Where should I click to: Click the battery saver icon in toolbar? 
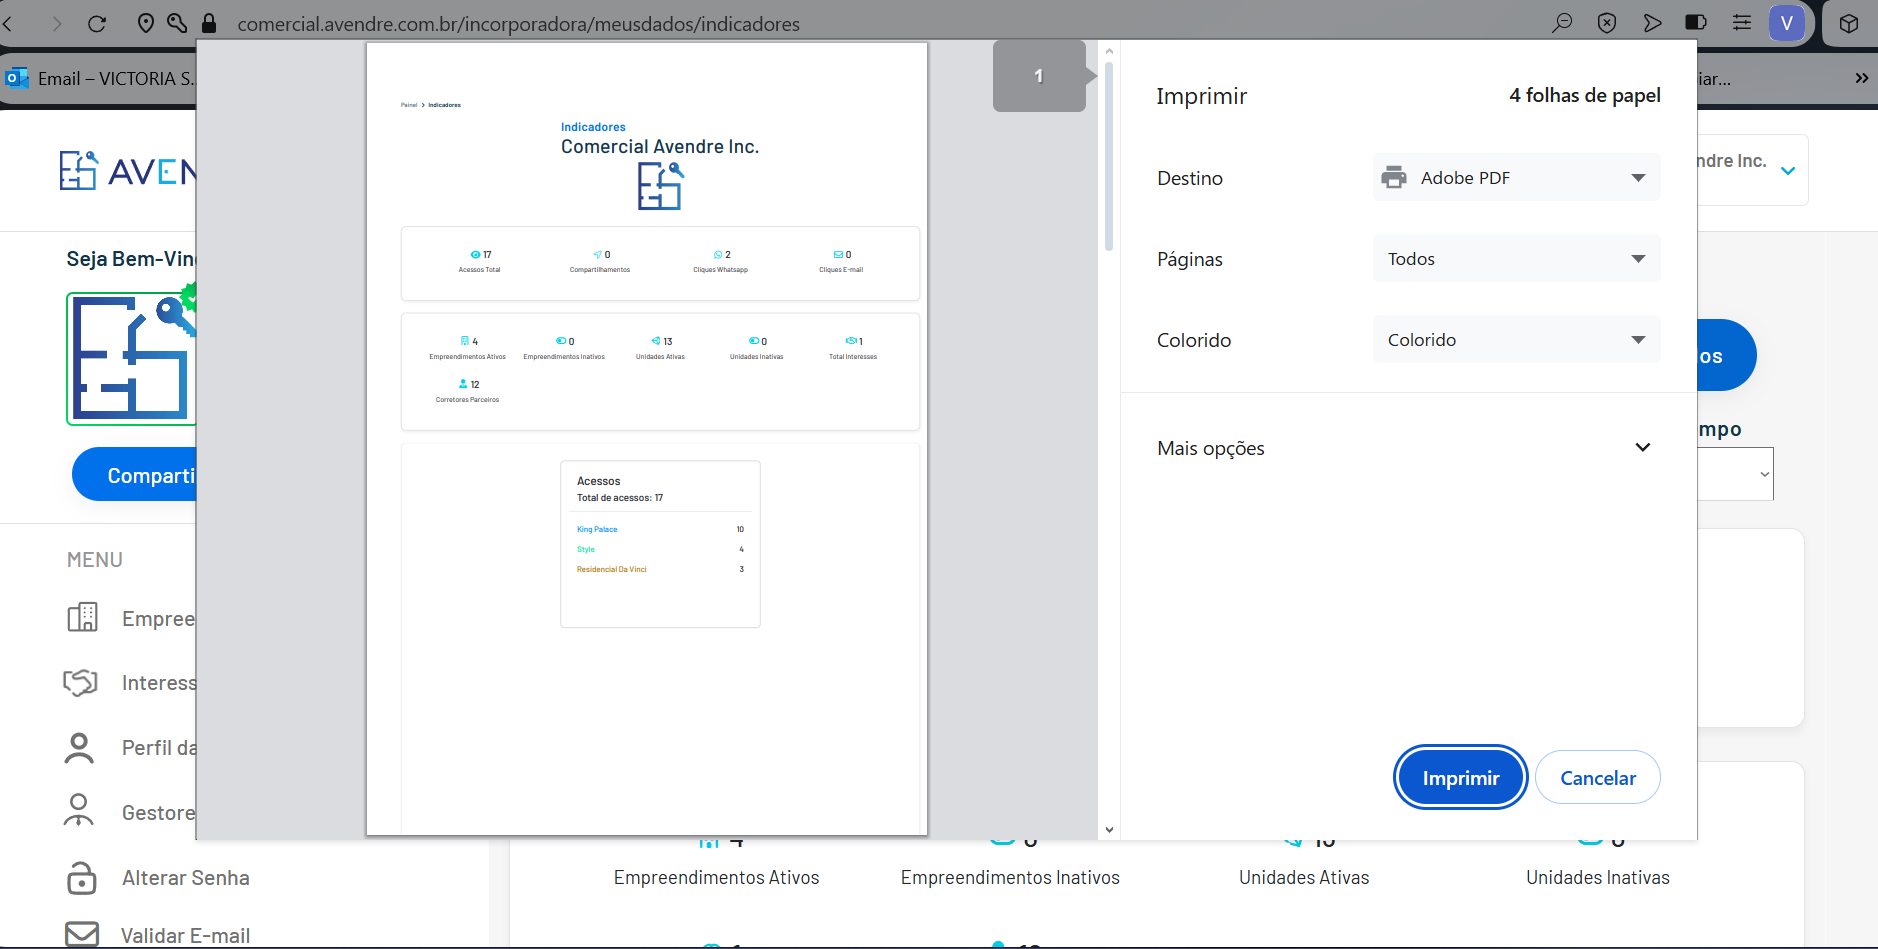click(1696, 22)
